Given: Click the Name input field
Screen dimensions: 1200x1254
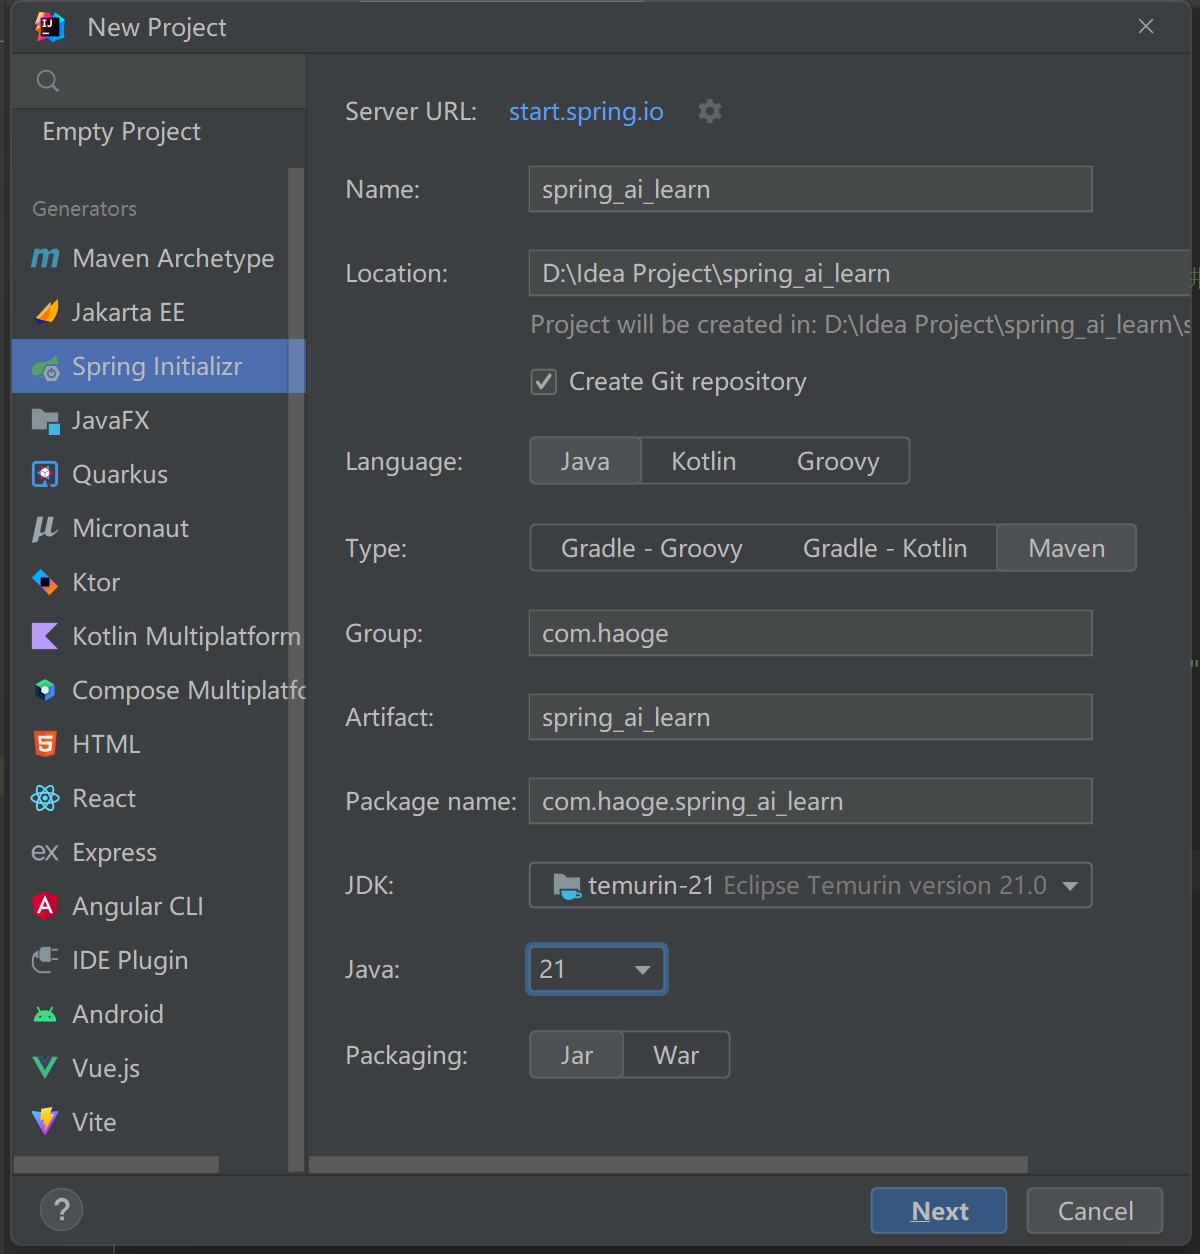Looking at the screenshot, I should [x=810, y=189].
